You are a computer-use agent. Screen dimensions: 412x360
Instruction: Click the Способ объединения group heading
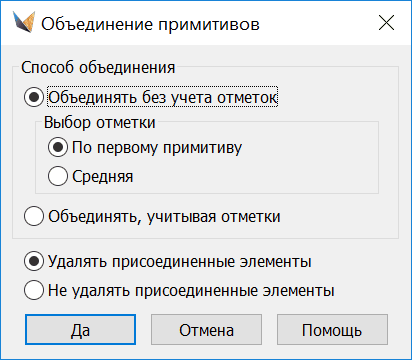tap(98, 68)
